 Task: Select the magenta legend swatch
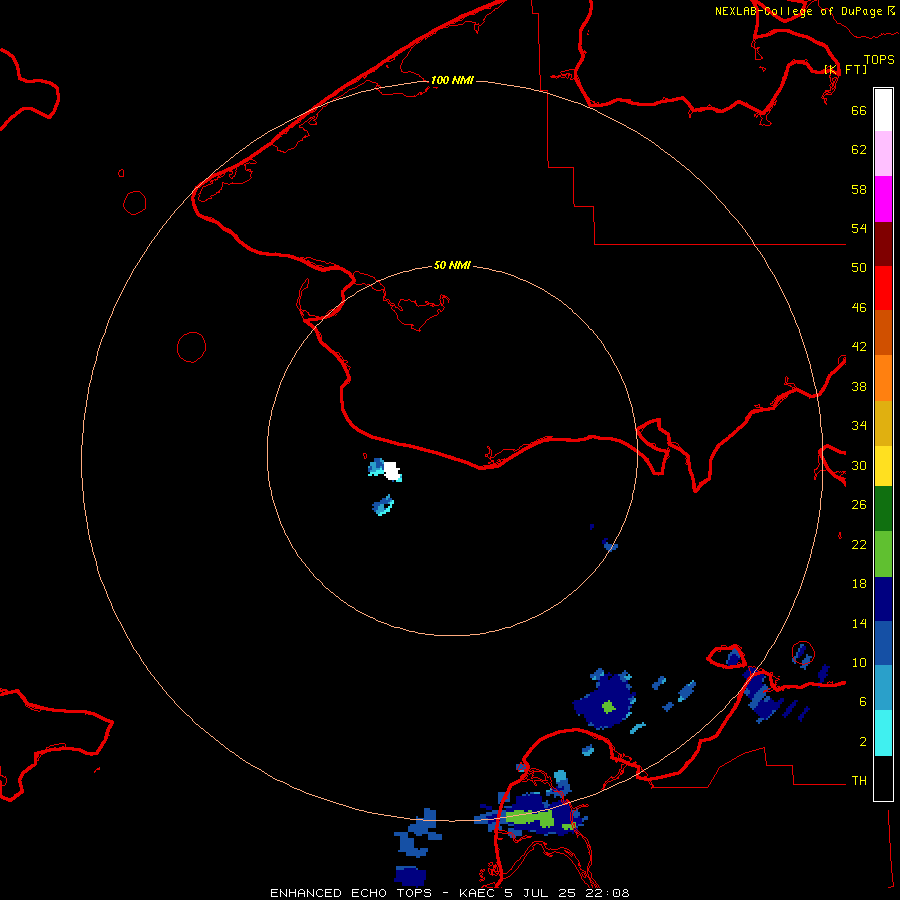pyautogui.click(x=883, y=199)
